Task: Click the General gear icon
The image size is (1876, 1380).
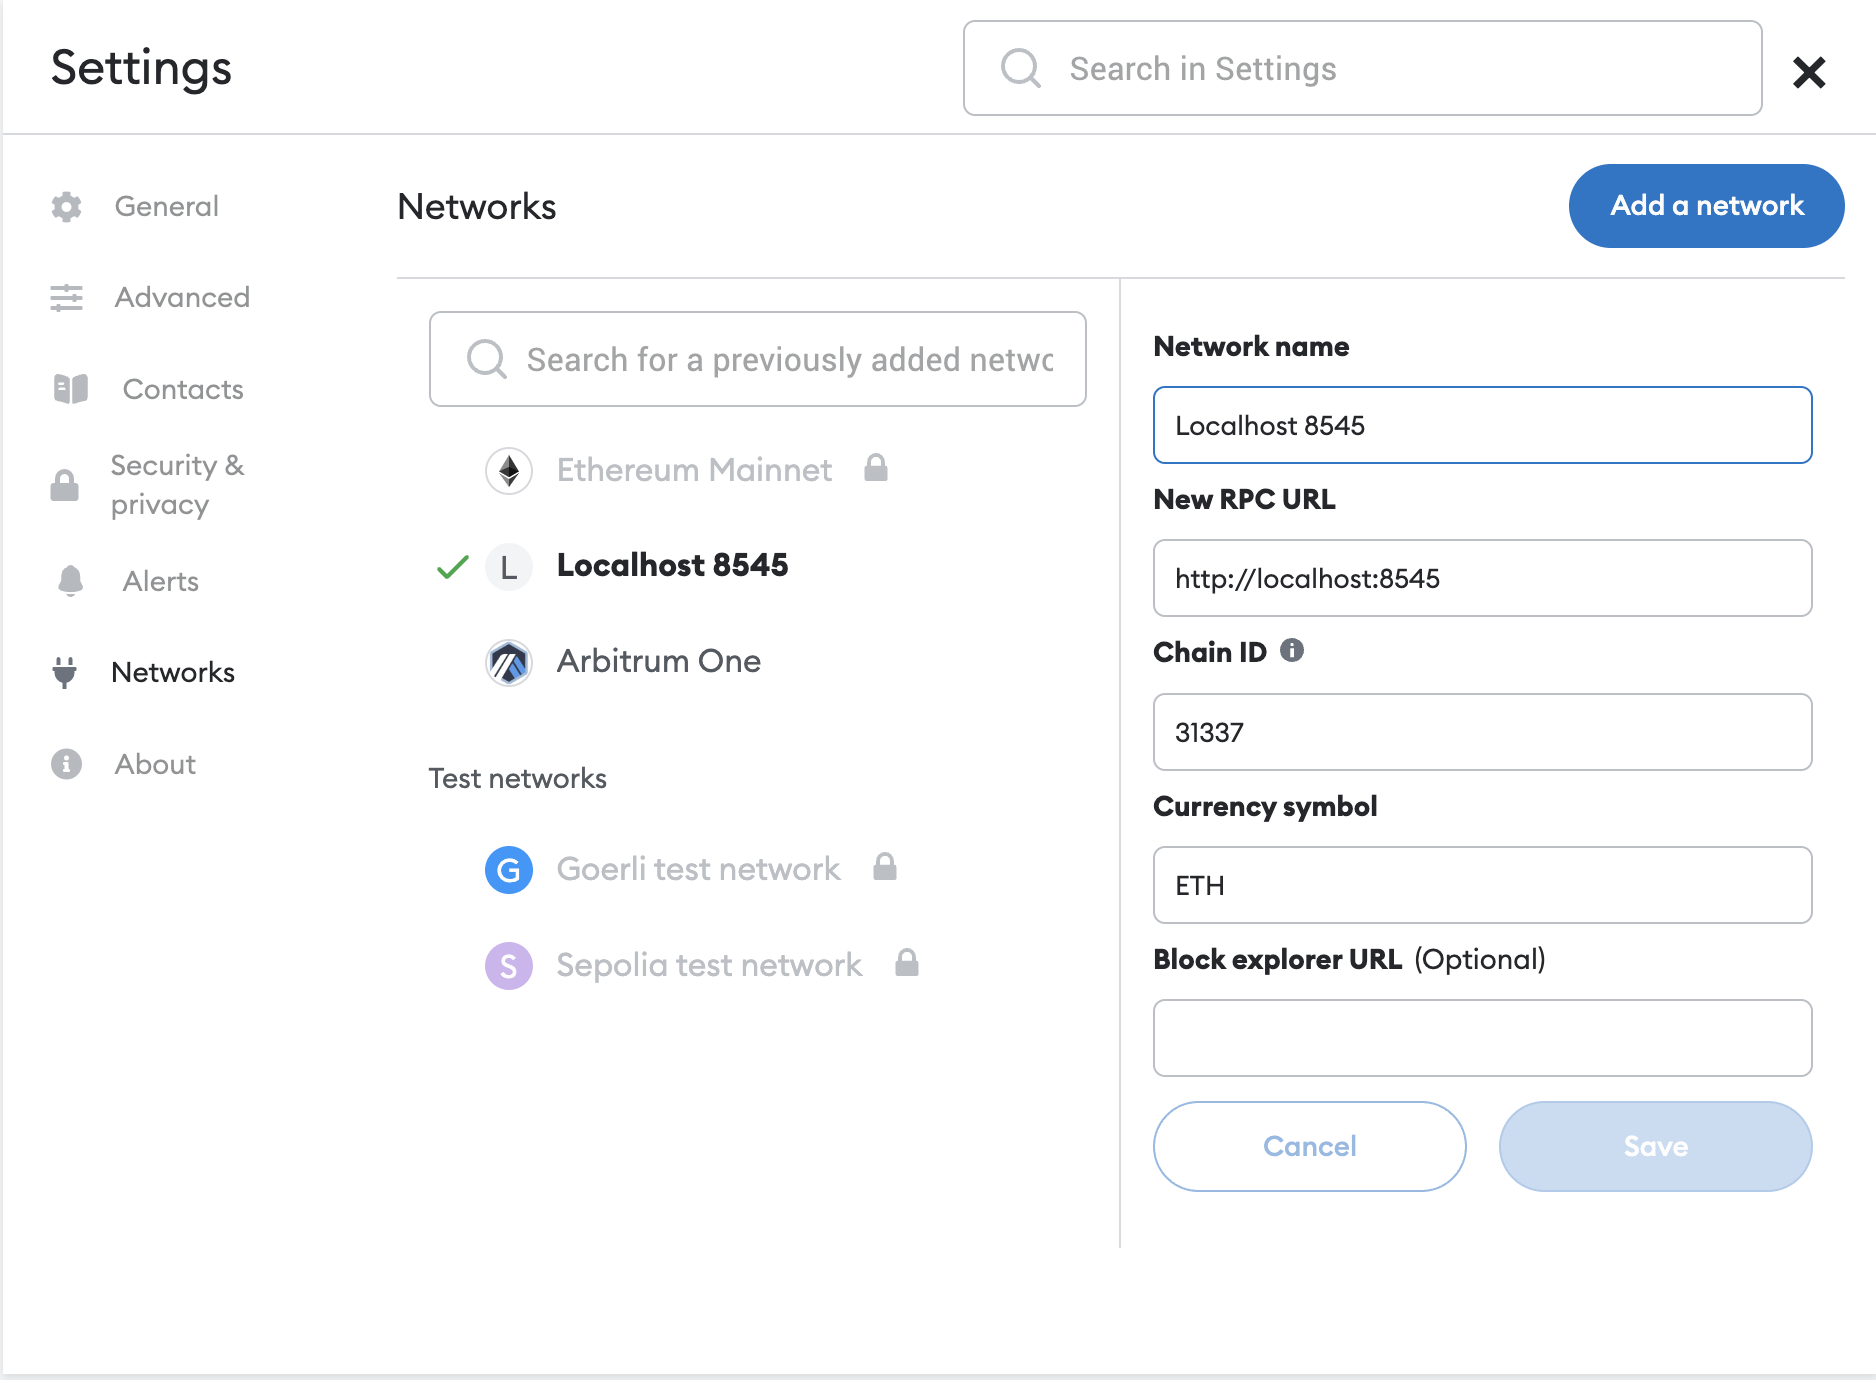Action: point(66,207)
